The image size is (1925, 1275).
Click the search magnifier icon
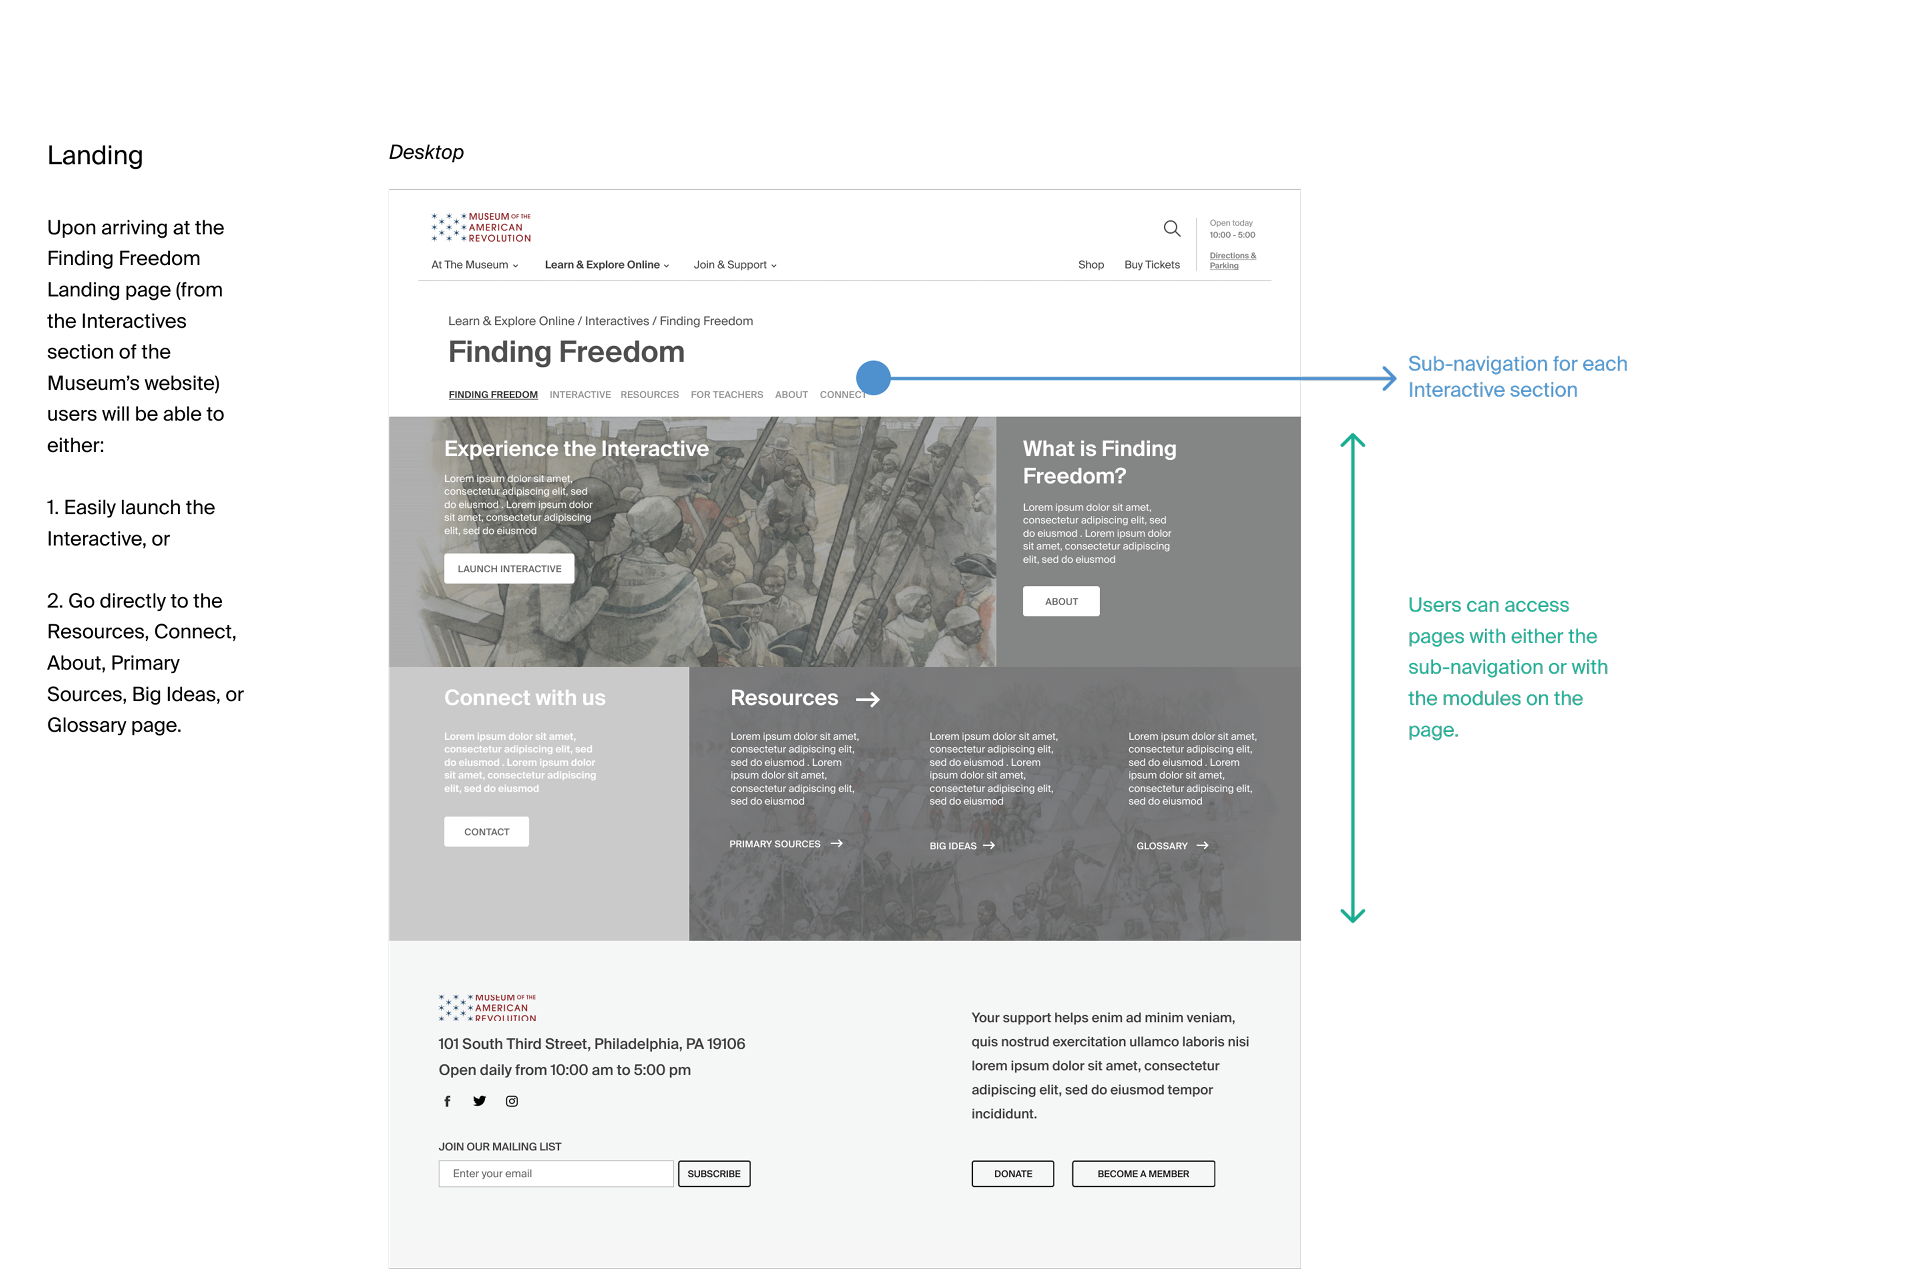click(1172, 229)
